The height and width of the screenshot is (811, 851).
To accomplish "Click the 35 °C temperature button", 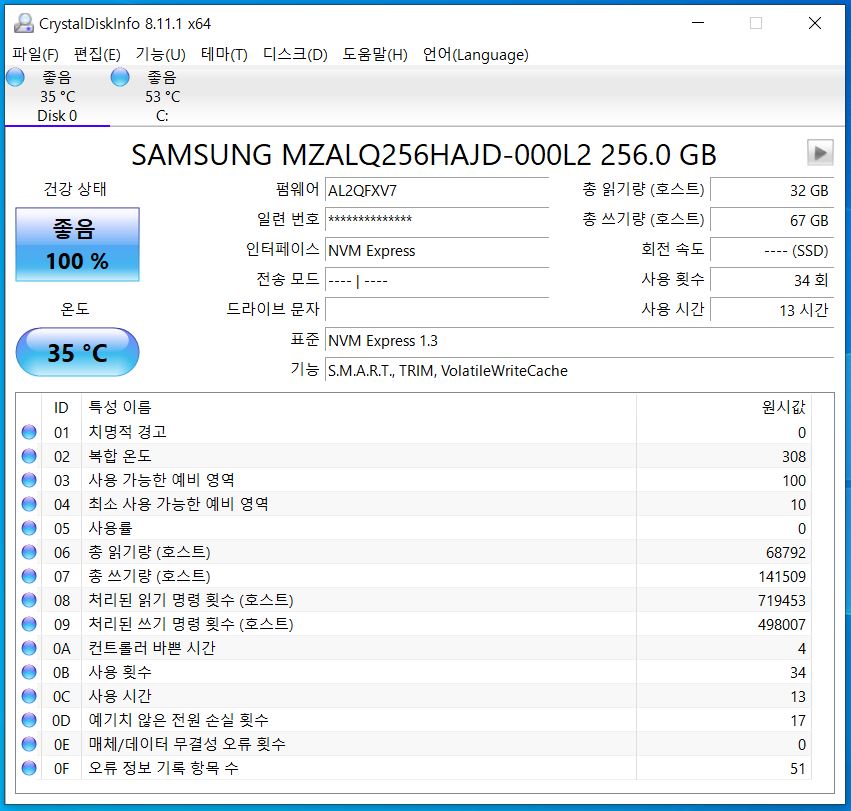I will coord(77,352).
